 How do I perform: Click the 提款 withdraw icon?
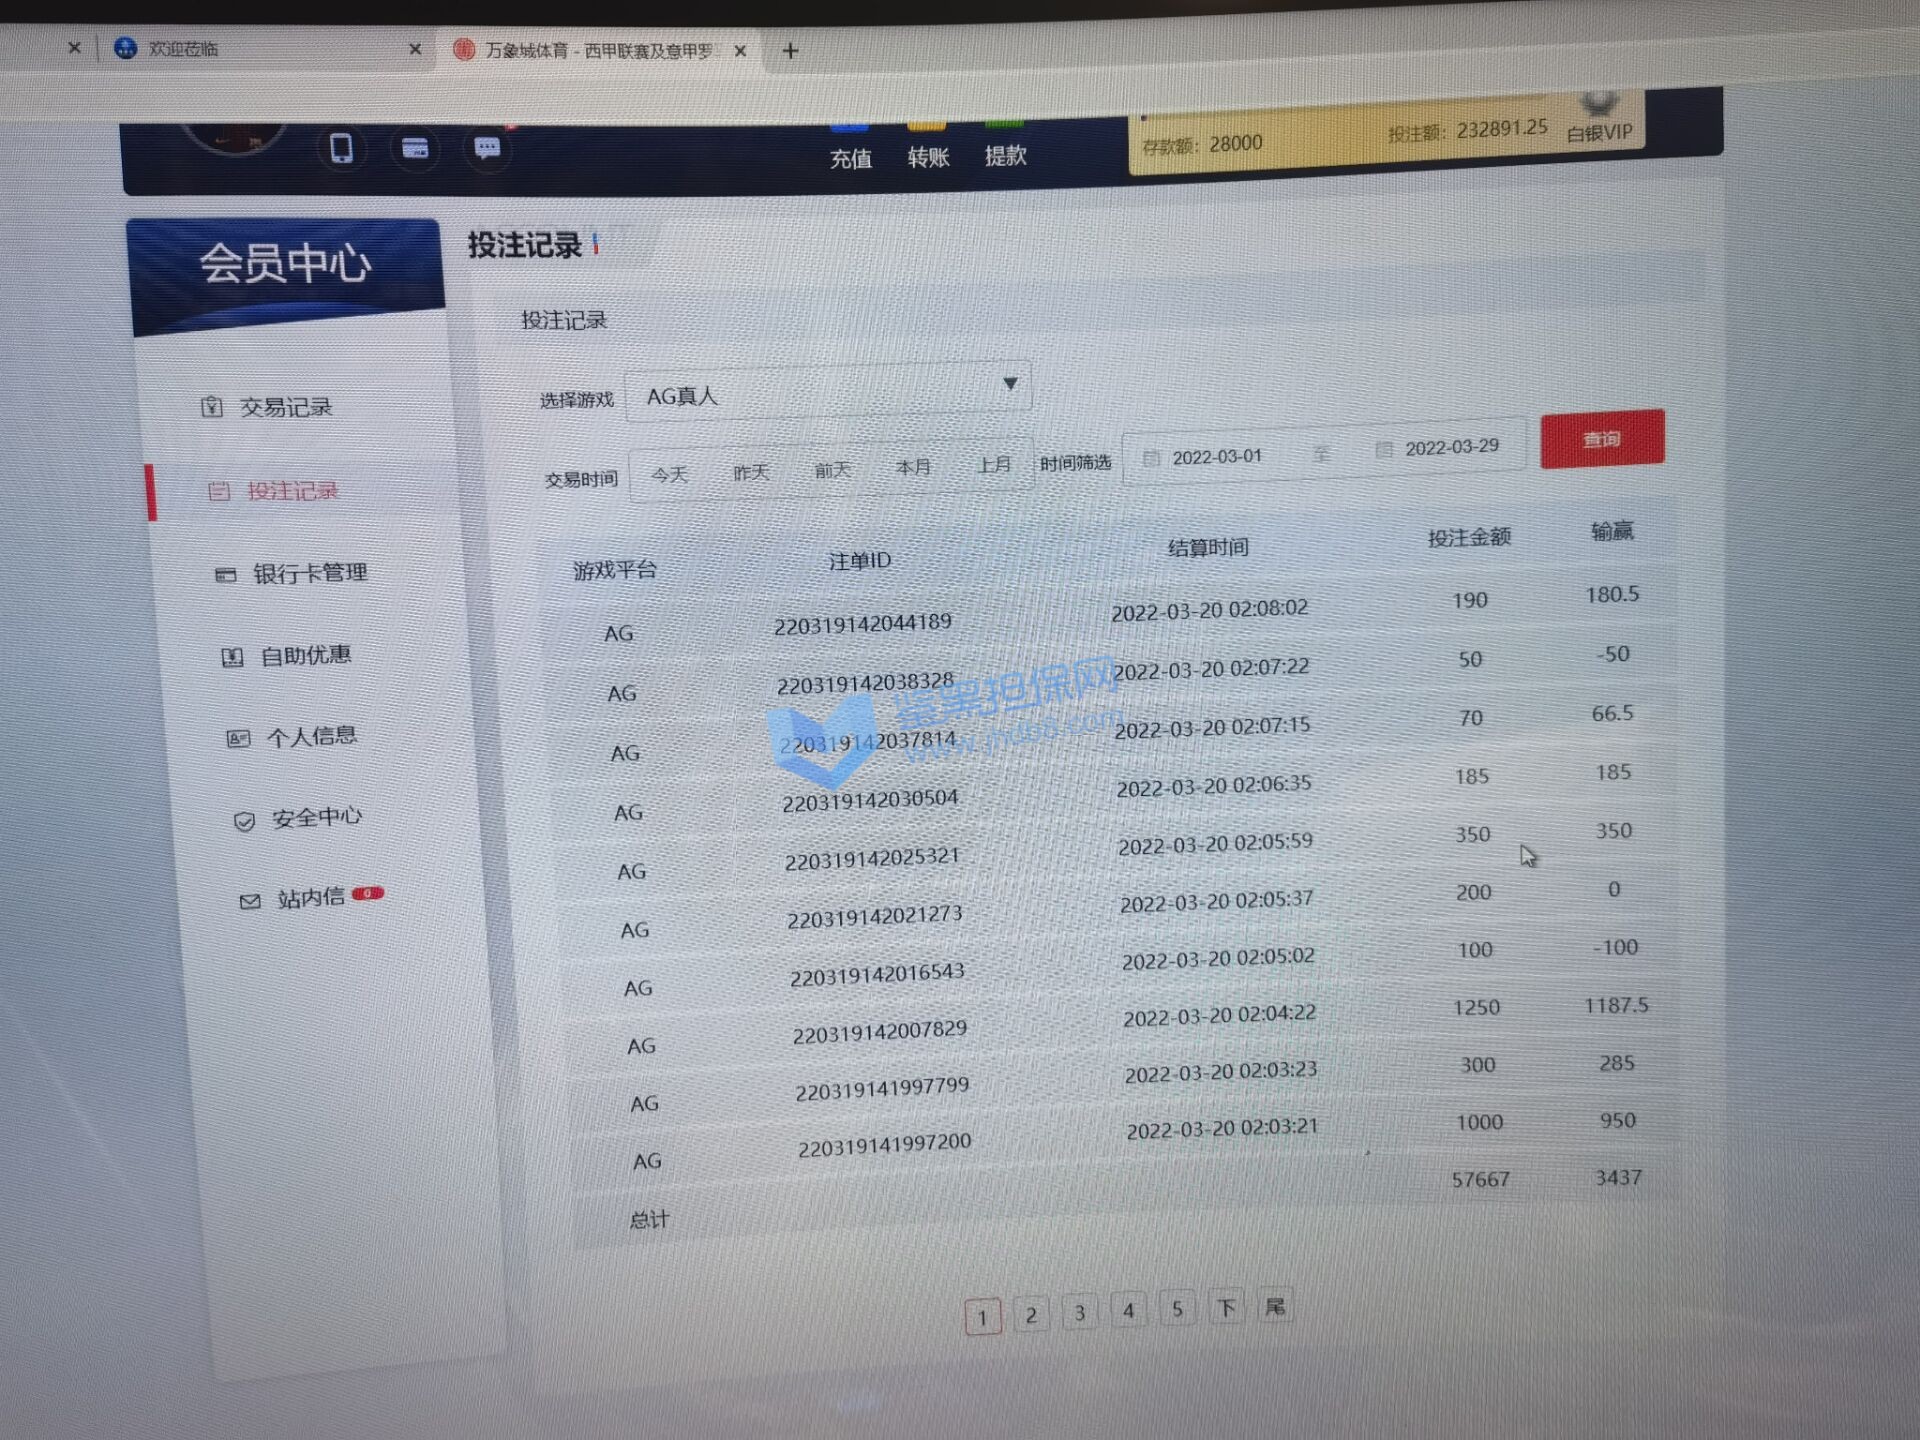click(x=1005, y=148)
